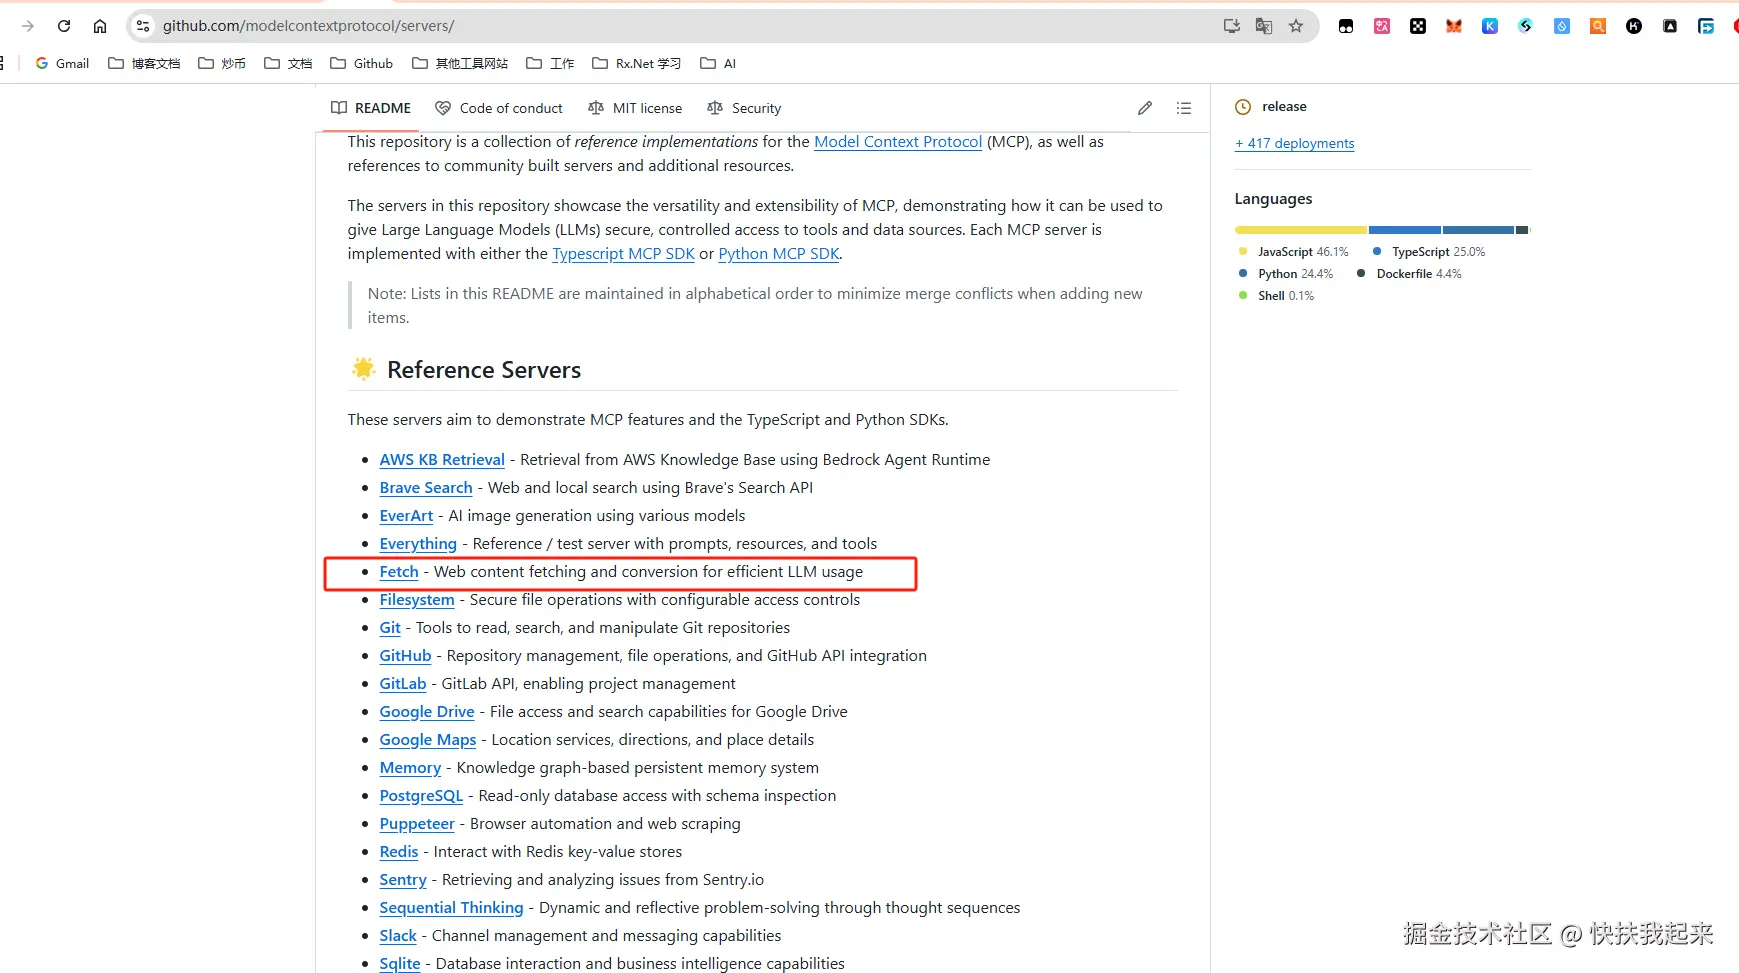Go to the browser home page
The height and width of the screenshot is (973, 1739).
100,26
